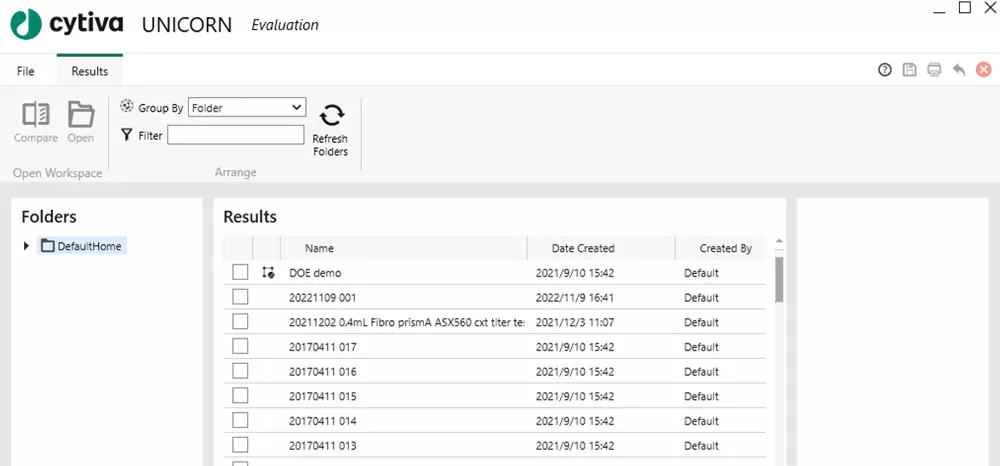Click the Compare workspace icon
The height and width of the screenshot is (466, 1000).
pyautogui.click(x=36, y=114)
